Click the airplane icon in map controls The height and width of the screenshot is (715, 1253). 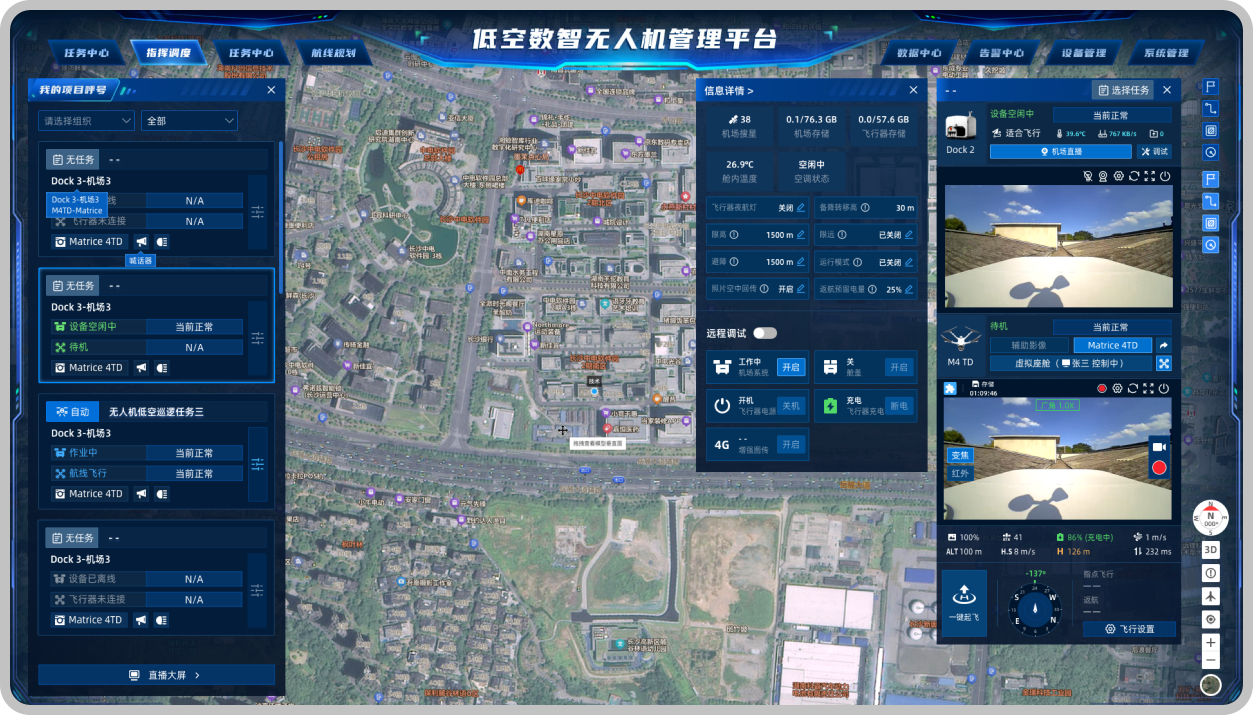pos(1210,596)
